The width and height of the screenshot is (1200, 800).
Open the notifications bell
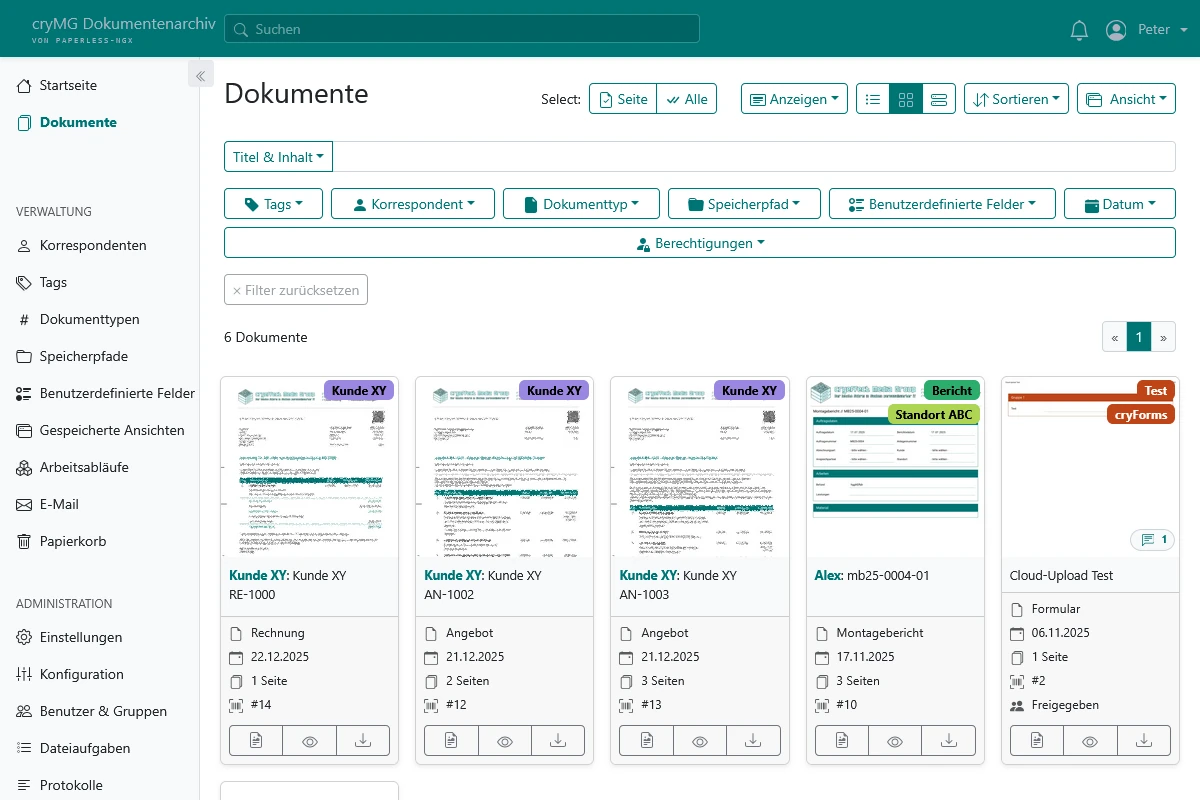[1079, 30]
